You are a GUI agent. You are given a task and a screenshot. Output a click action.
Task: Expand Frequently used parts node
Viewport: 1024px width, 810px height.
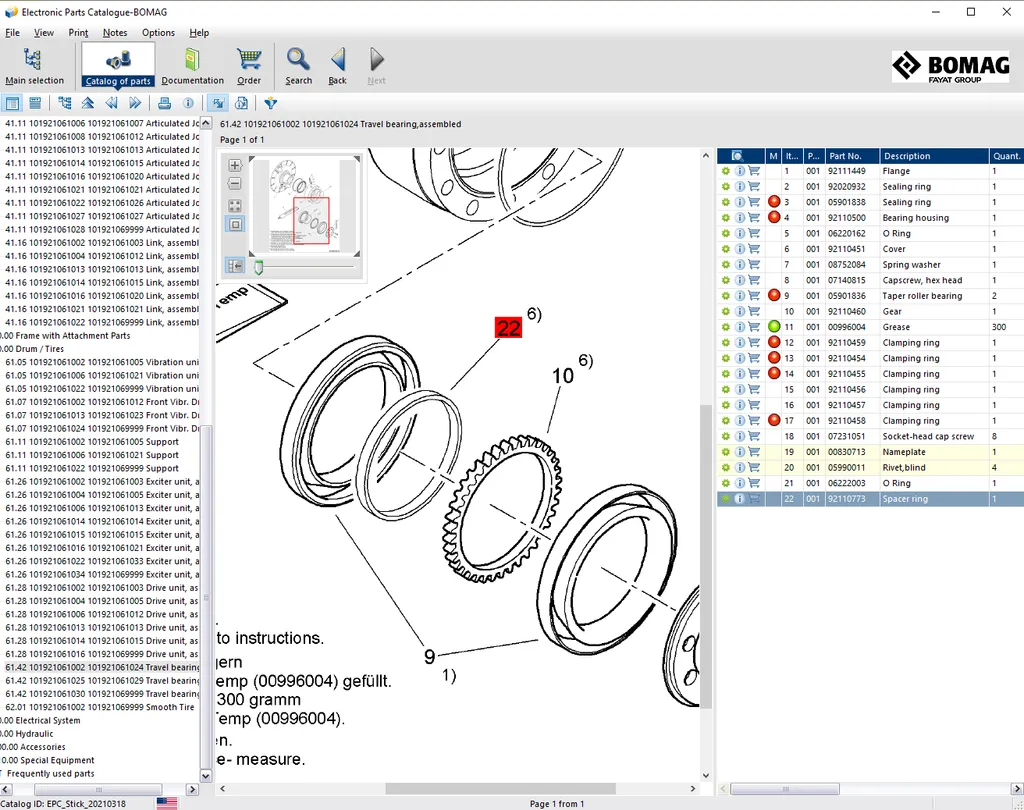tap(48, 773)
